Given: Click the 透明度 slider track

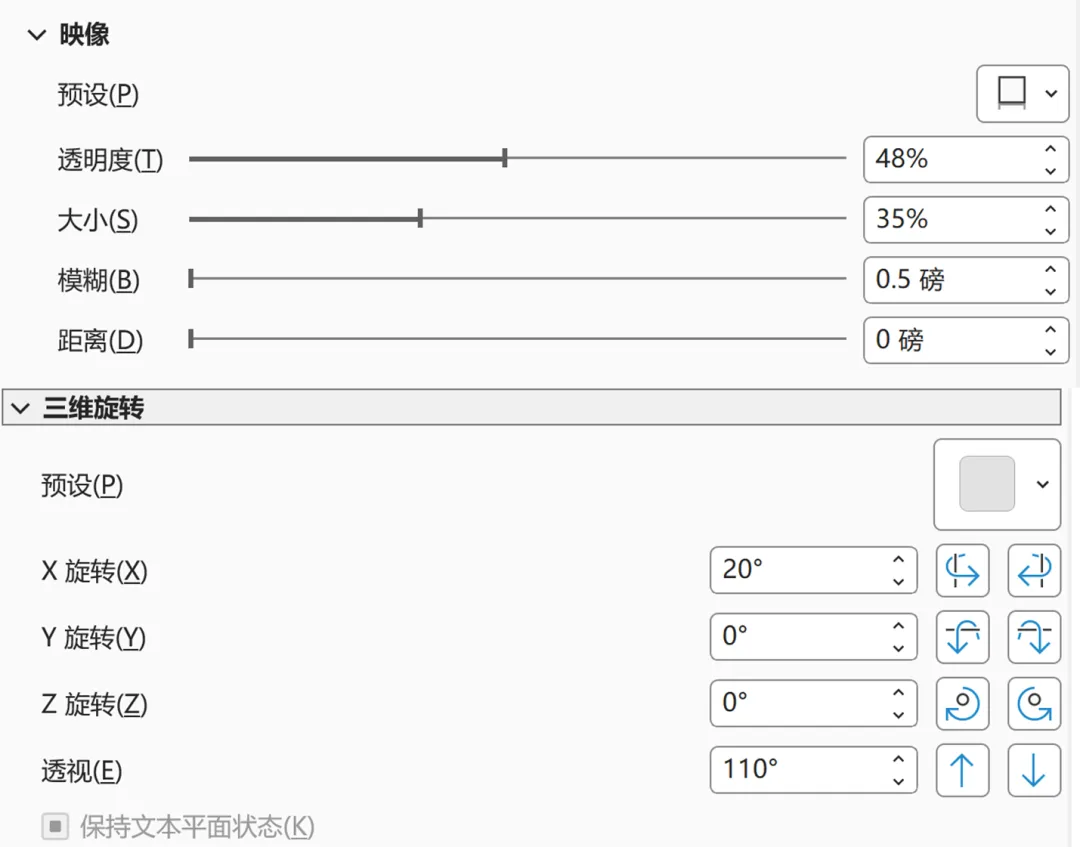Looking at the screenshot, I should tap(680, 159).
